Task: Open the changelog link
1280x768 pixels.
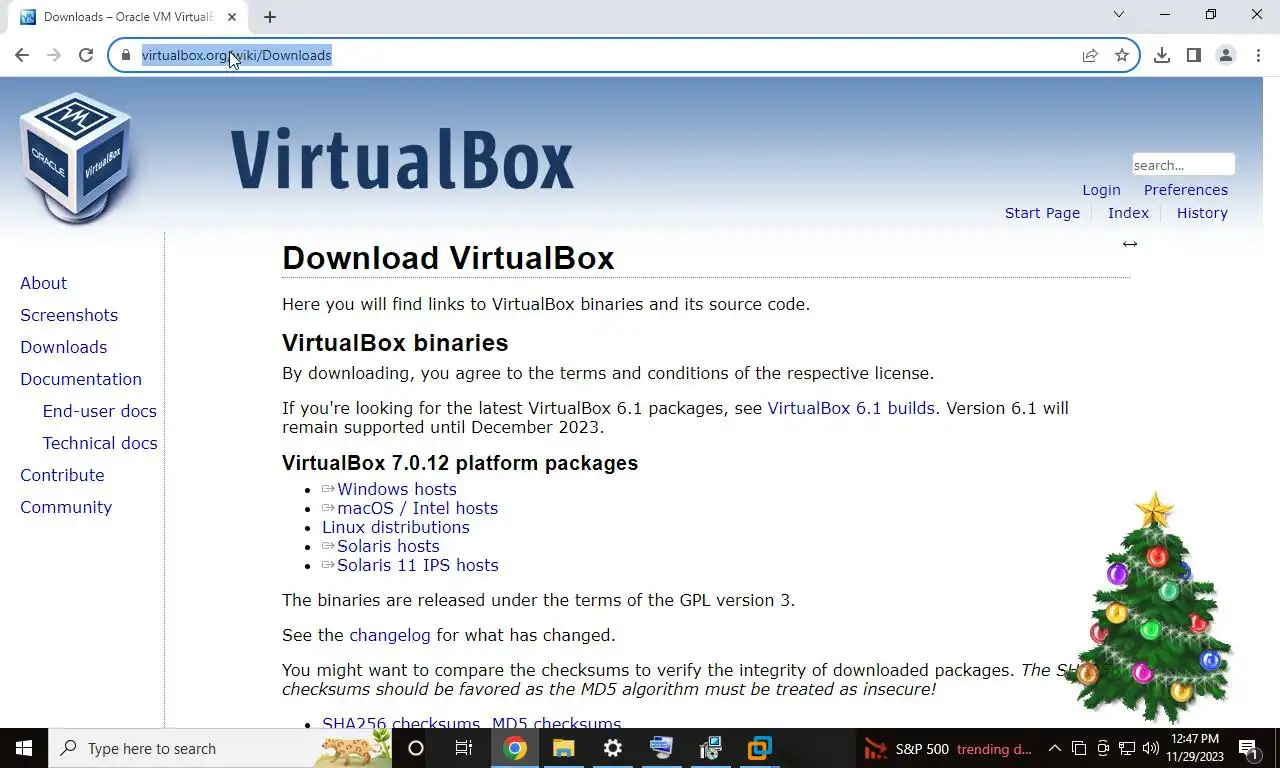Action: click(x=390, y=635)
